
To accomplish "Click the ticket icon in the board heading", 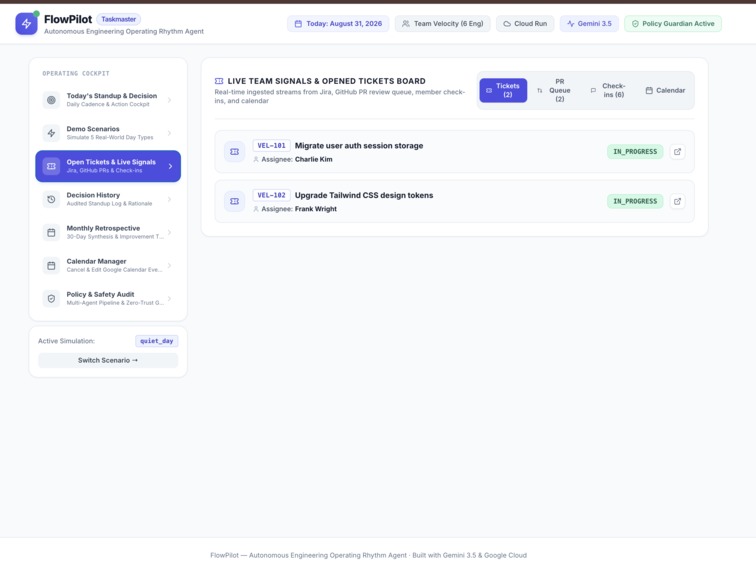I will pos(219,81).
